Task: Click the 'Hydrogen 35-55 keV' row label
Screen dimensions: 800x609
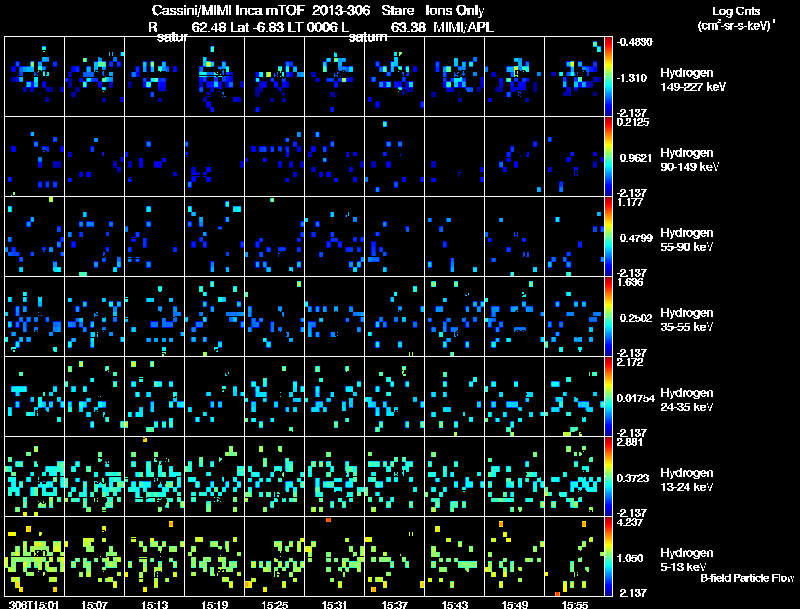Action: pyautogui.click(x=687, y=320)
